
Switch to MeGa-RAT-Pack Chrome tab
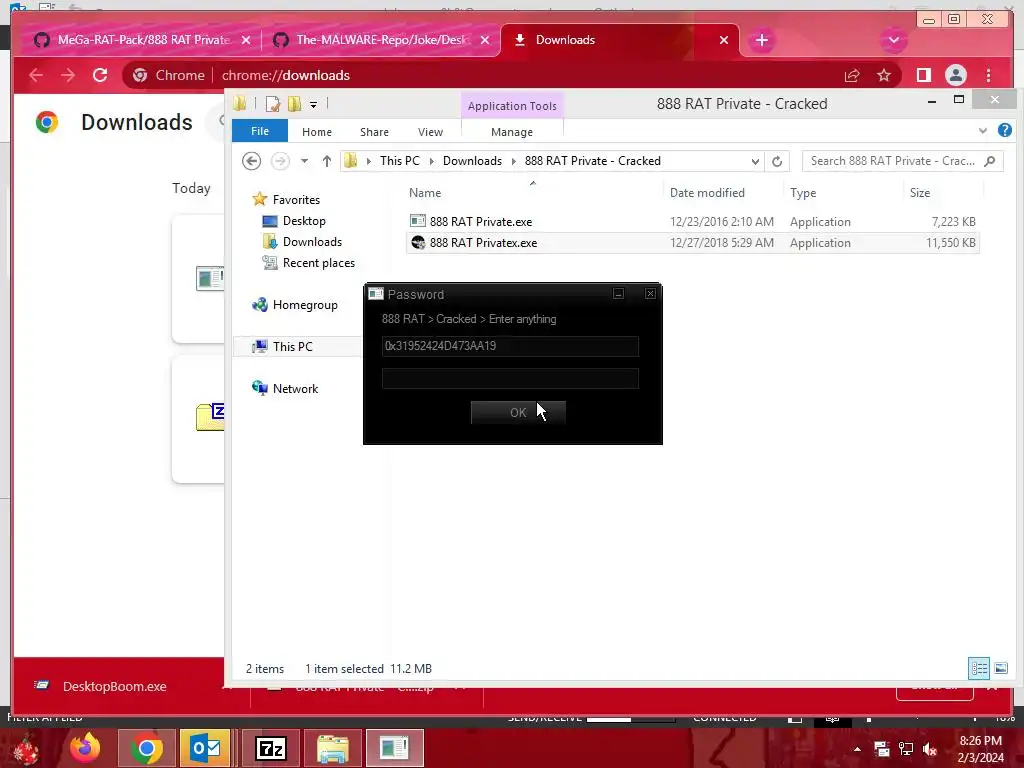point(143,40)
